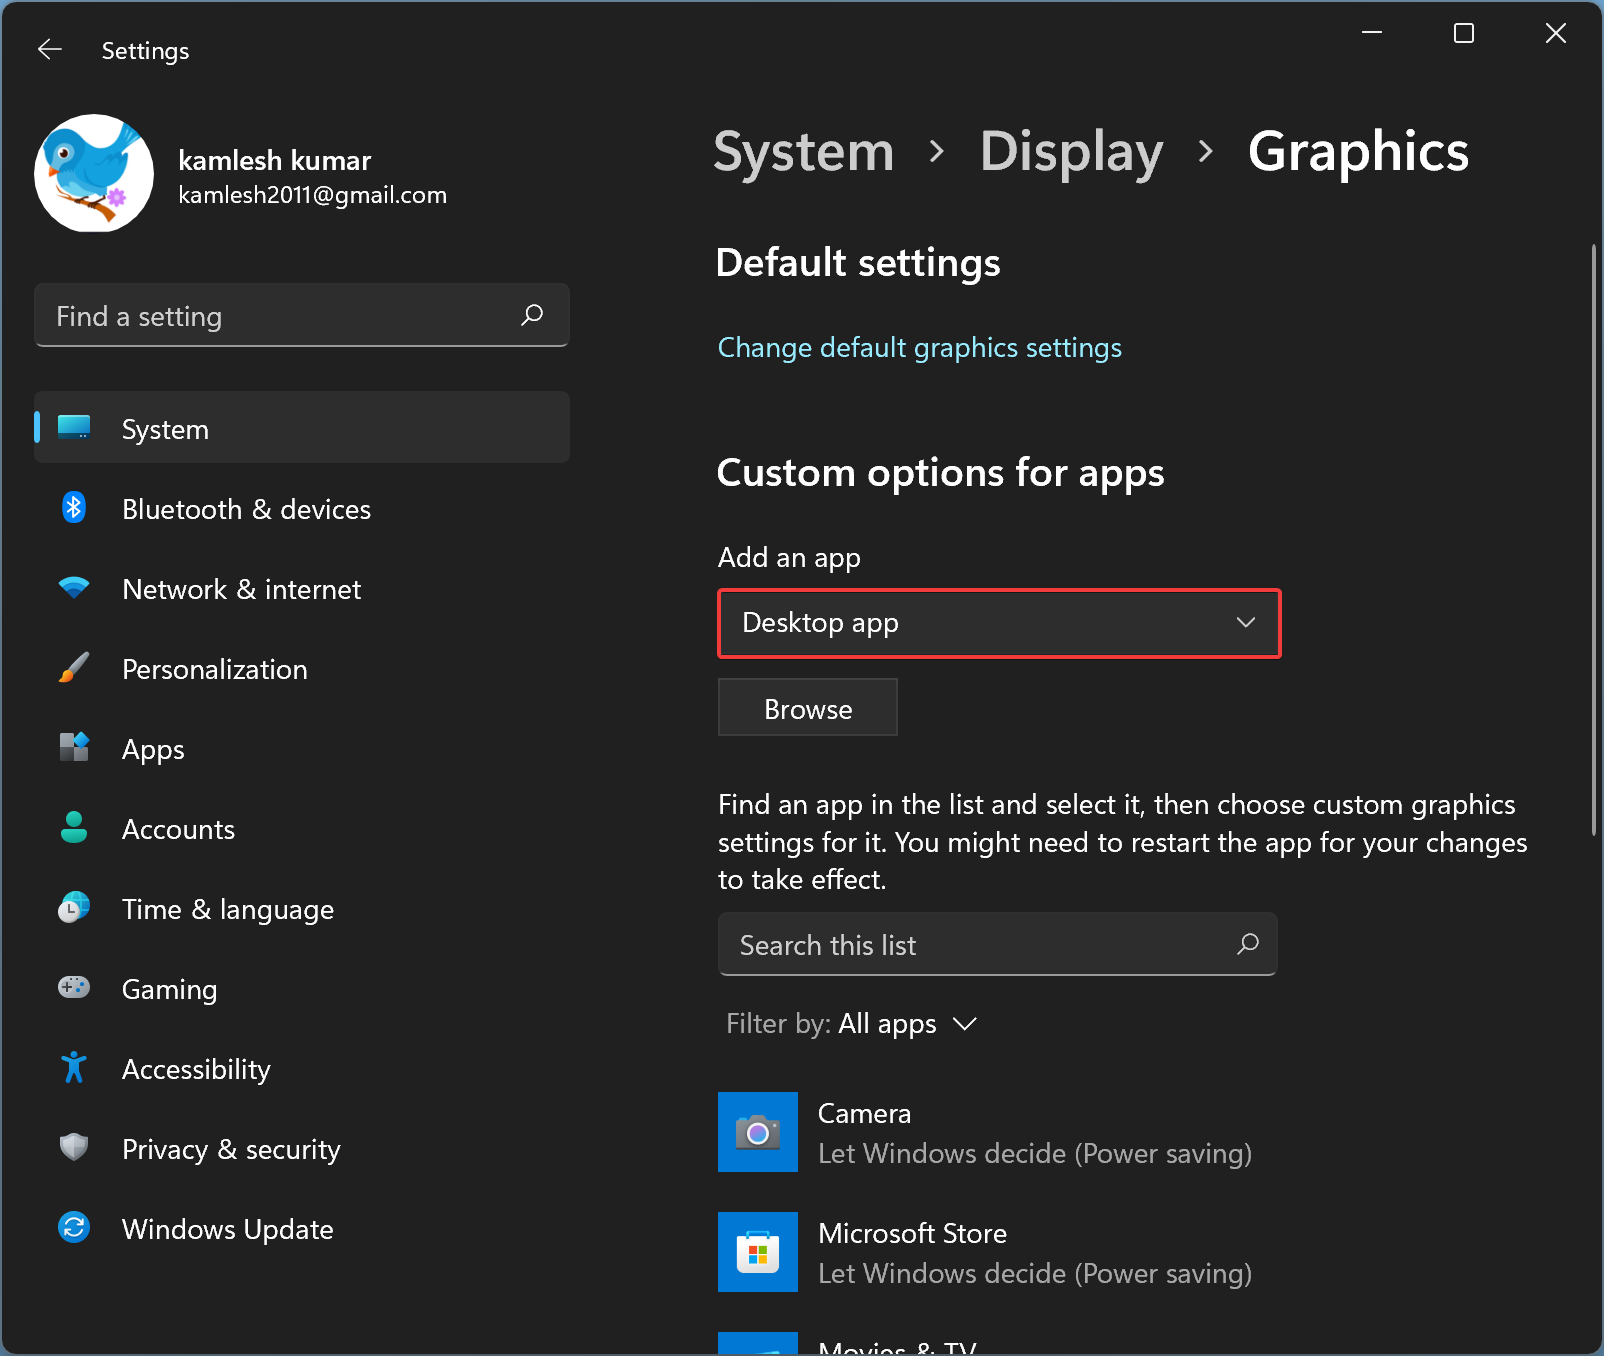Click the Browse button
This screenshot has width=1604, height=1356.
(808, 708)
